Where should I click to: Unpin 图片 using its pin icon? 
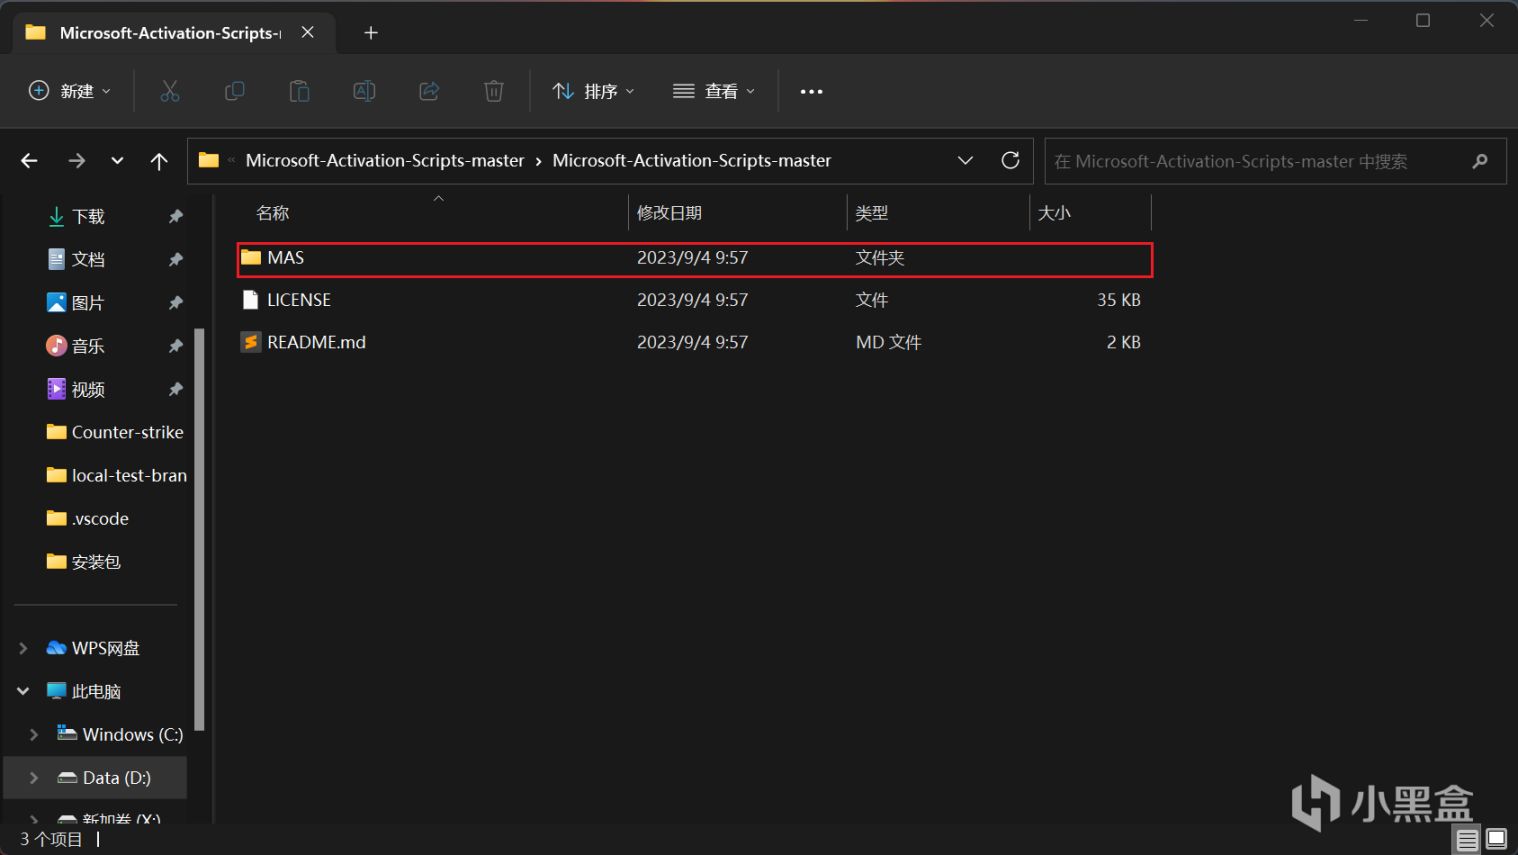pyautogui.click(x=176, y=302)
